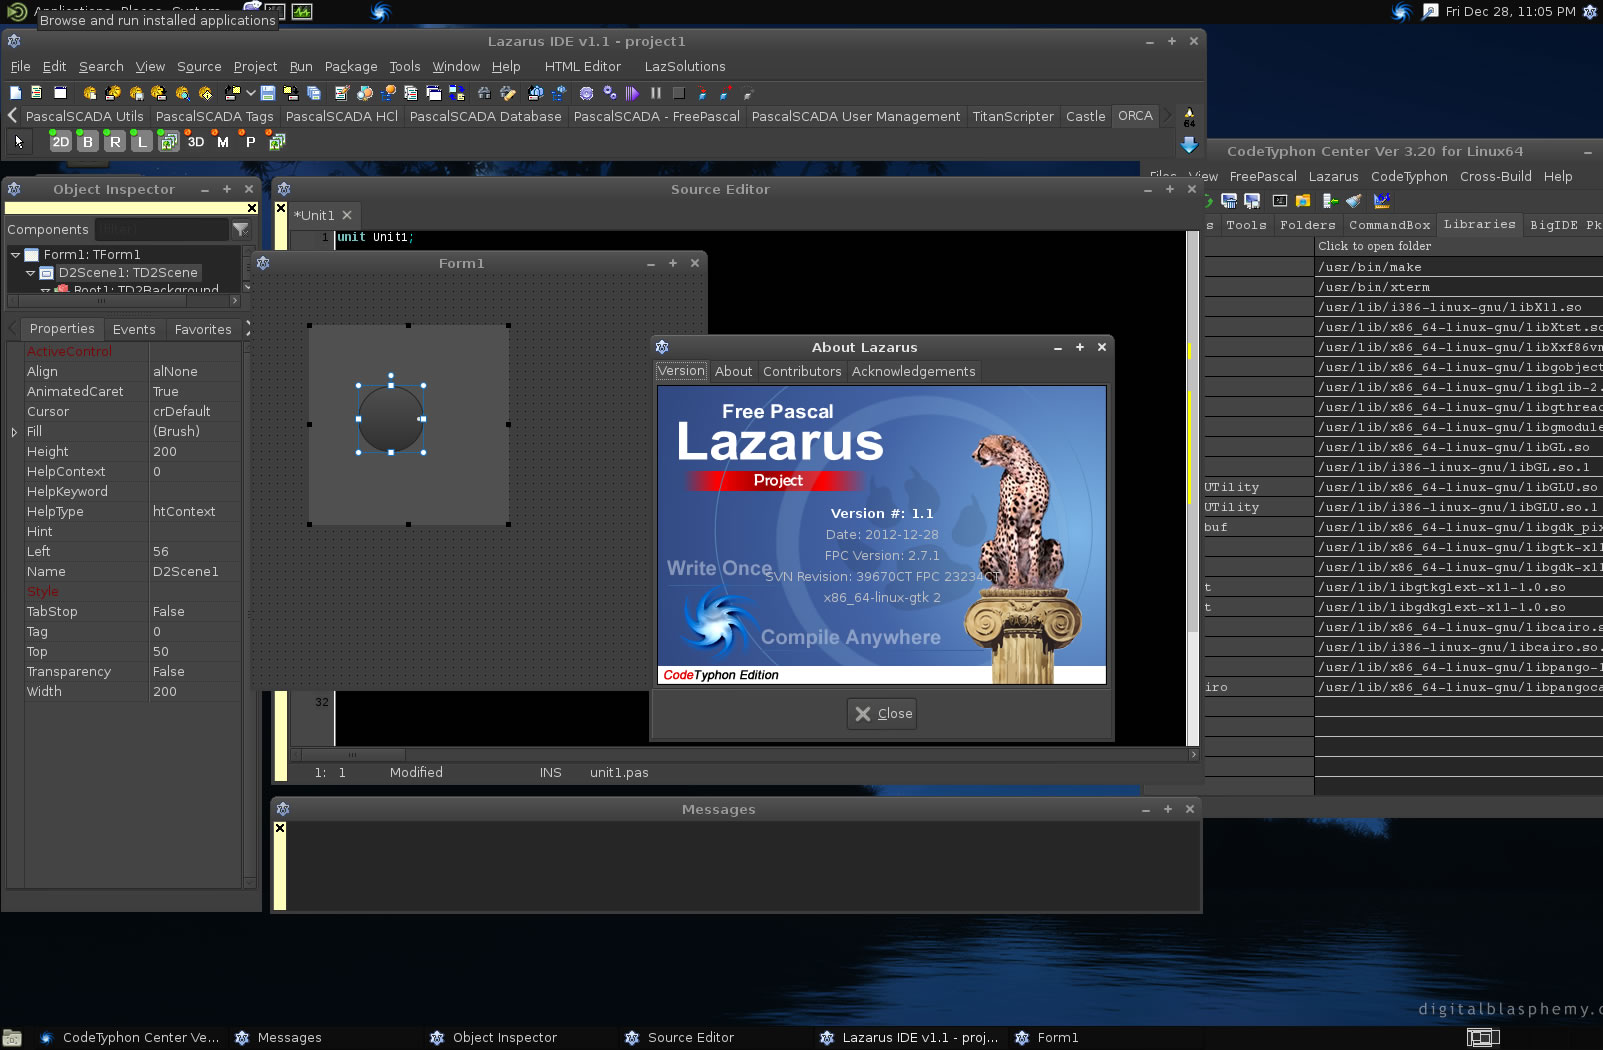Click the 64 ruler icon in CodeTyphon Center
The width and height of the screenshot is (1603, 1050).
coord(1382,201)
